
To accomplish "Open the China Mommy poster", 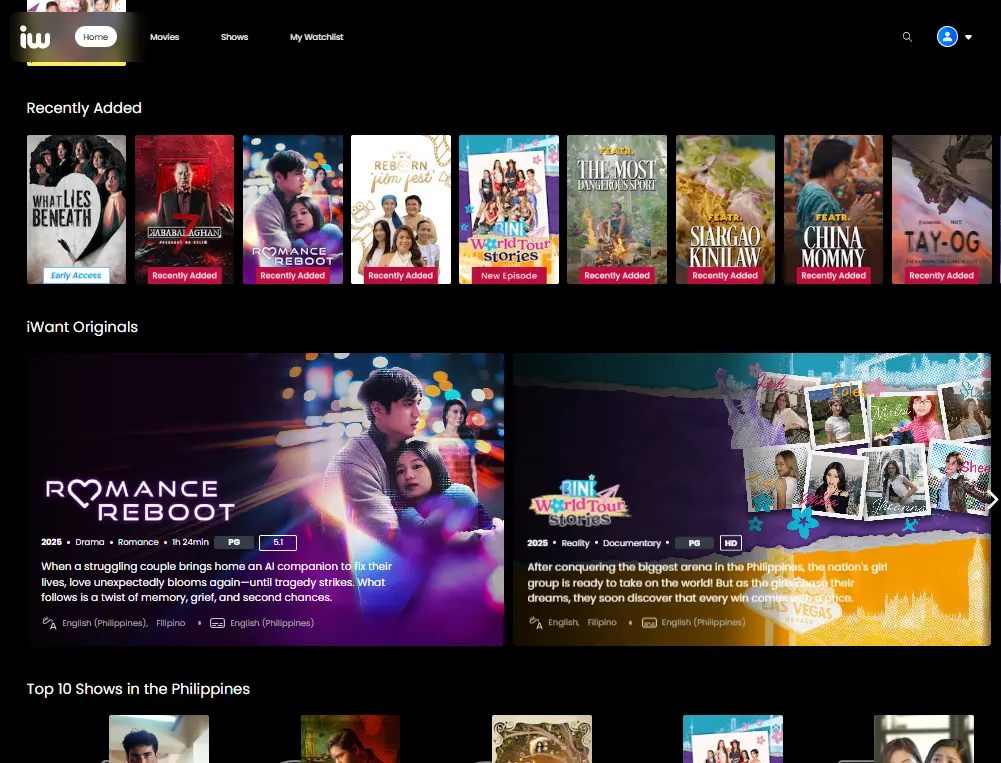I will coord(833,209).
